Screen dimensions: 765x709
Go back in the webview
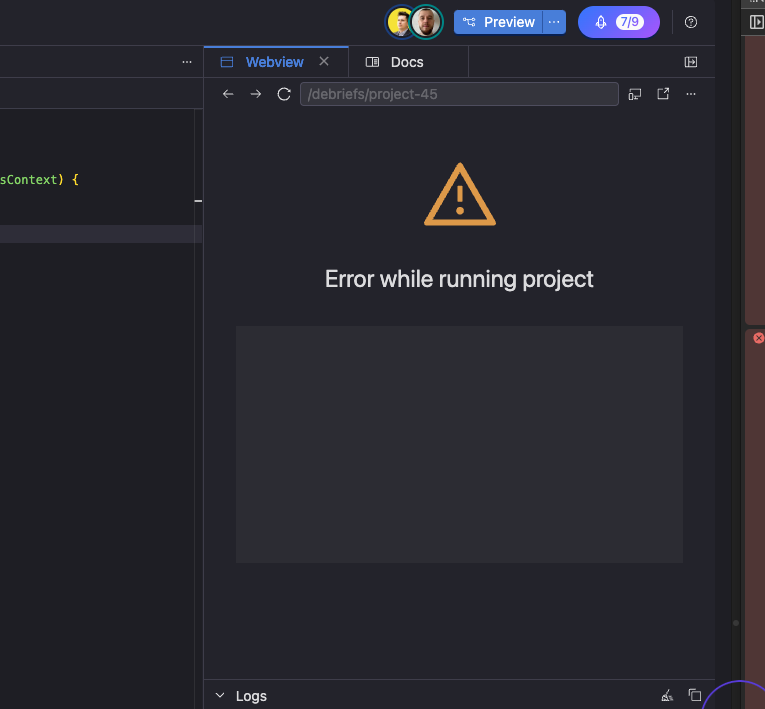228,94
